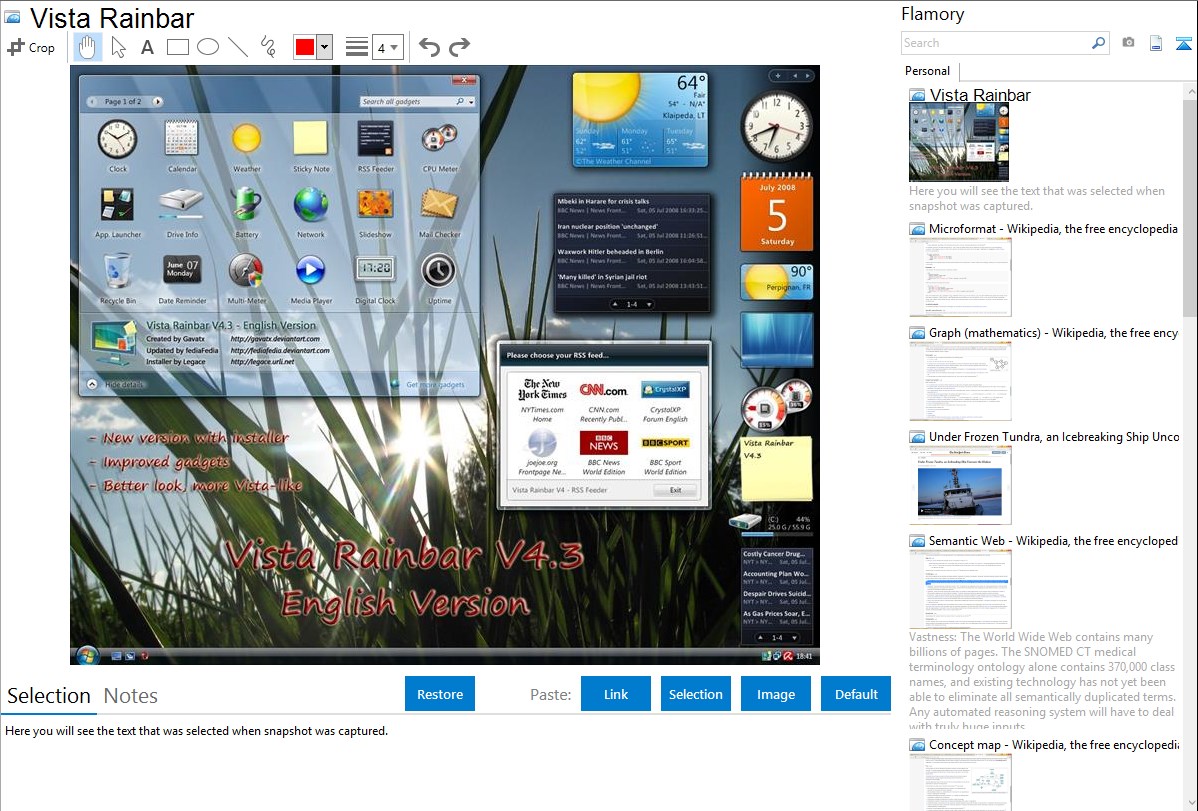Select the Microformat - Wikipedia snapshot title
Viewport: 1198px width, 811px height.
(1053, 229)
